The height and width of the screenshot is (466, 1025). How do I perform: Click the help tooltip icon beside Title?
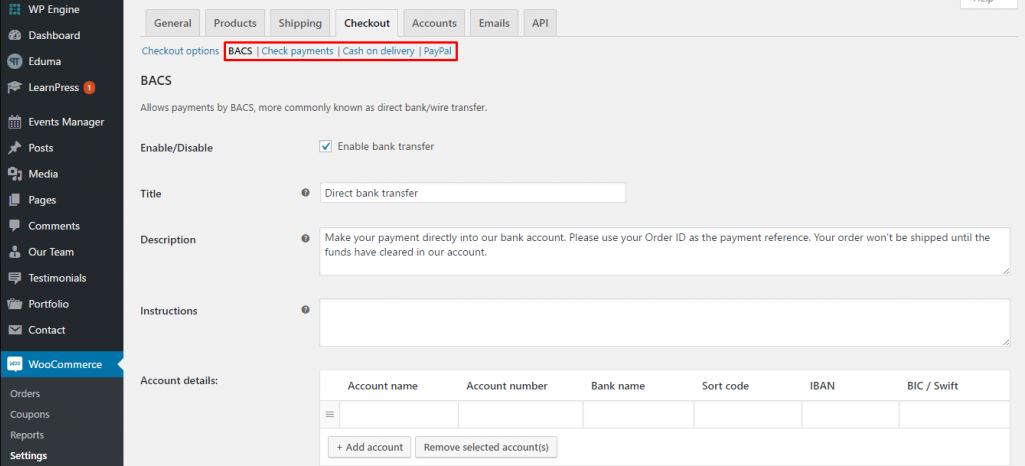coord(305,193)
